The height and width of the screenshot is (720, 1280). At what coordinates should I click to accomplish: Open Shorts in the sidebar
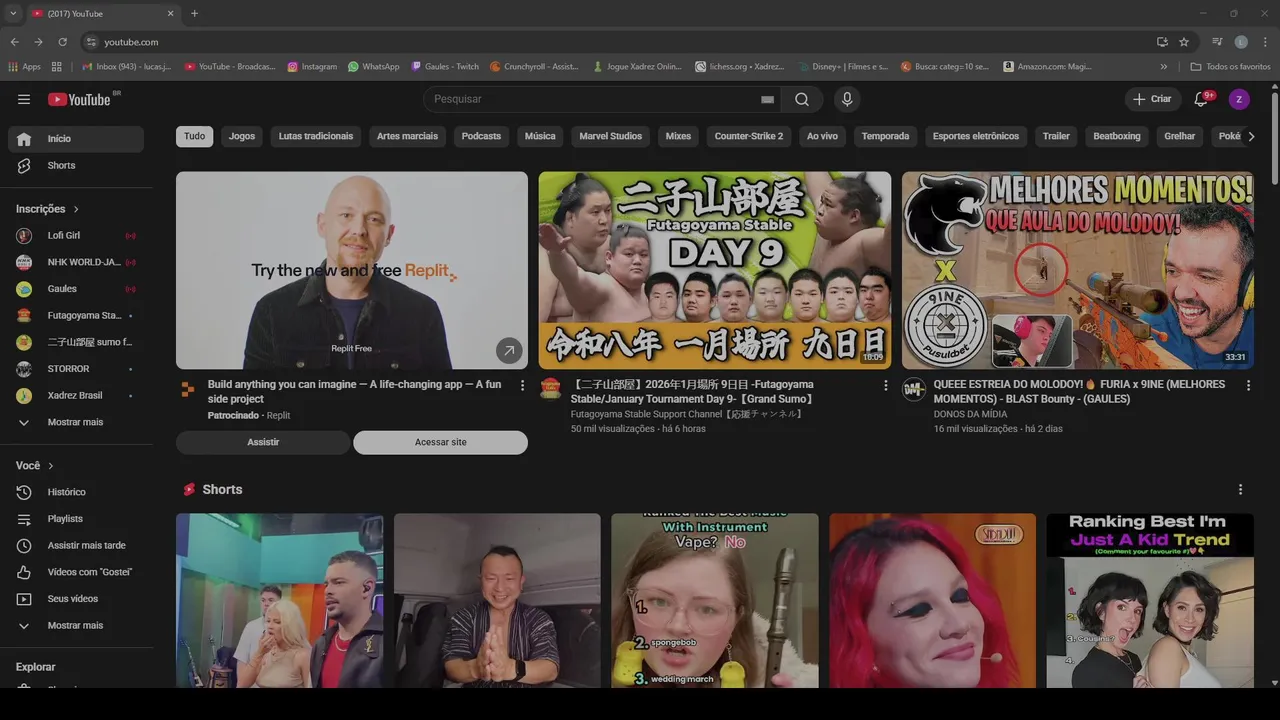coord(76,165)
